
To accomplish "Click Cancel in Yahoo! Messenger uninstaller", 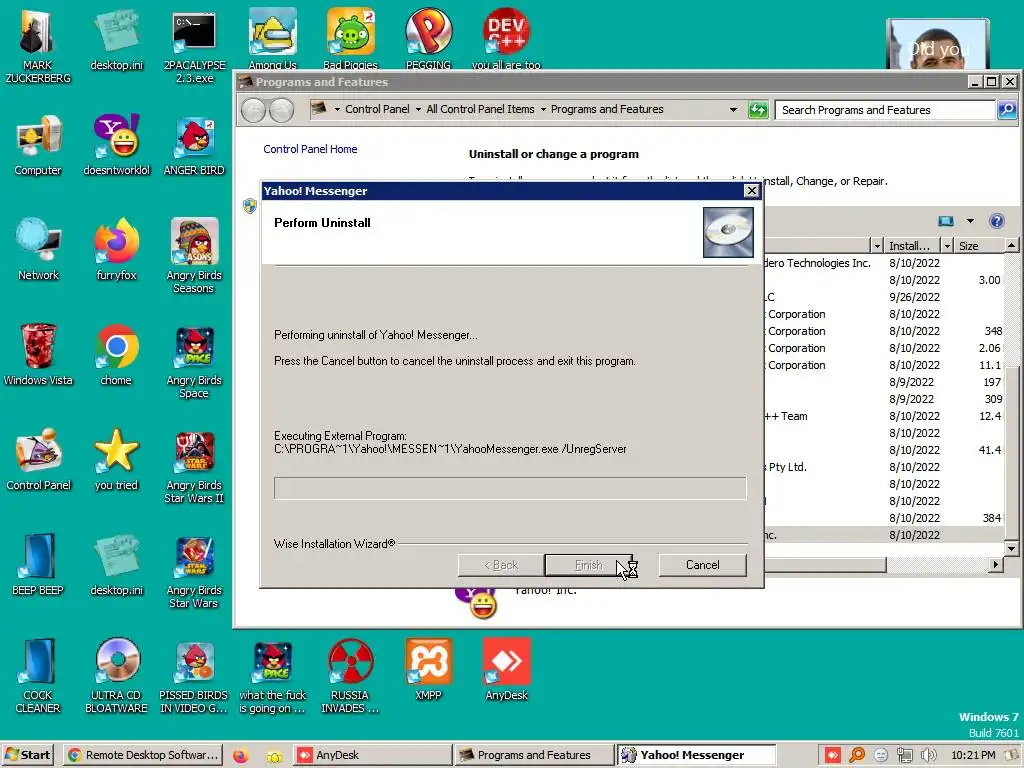I will (x=702, y=565).
